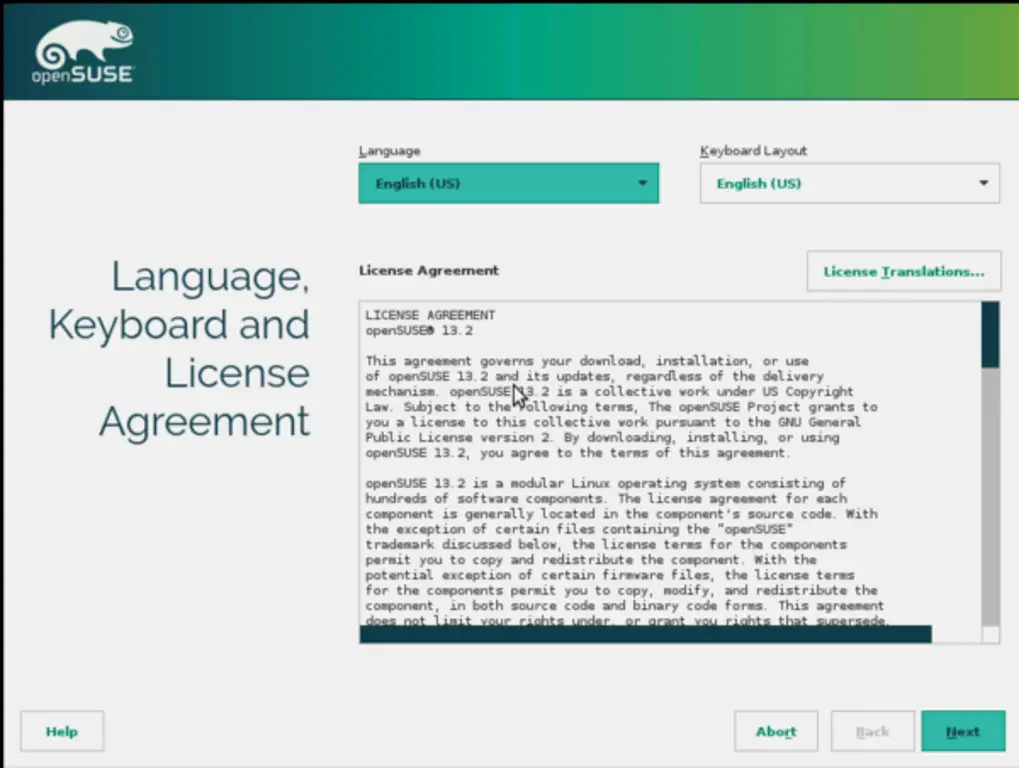Click the disabled Back button
The height and width of the screenshot is (768, 1019).
click(x=872, y=732)
